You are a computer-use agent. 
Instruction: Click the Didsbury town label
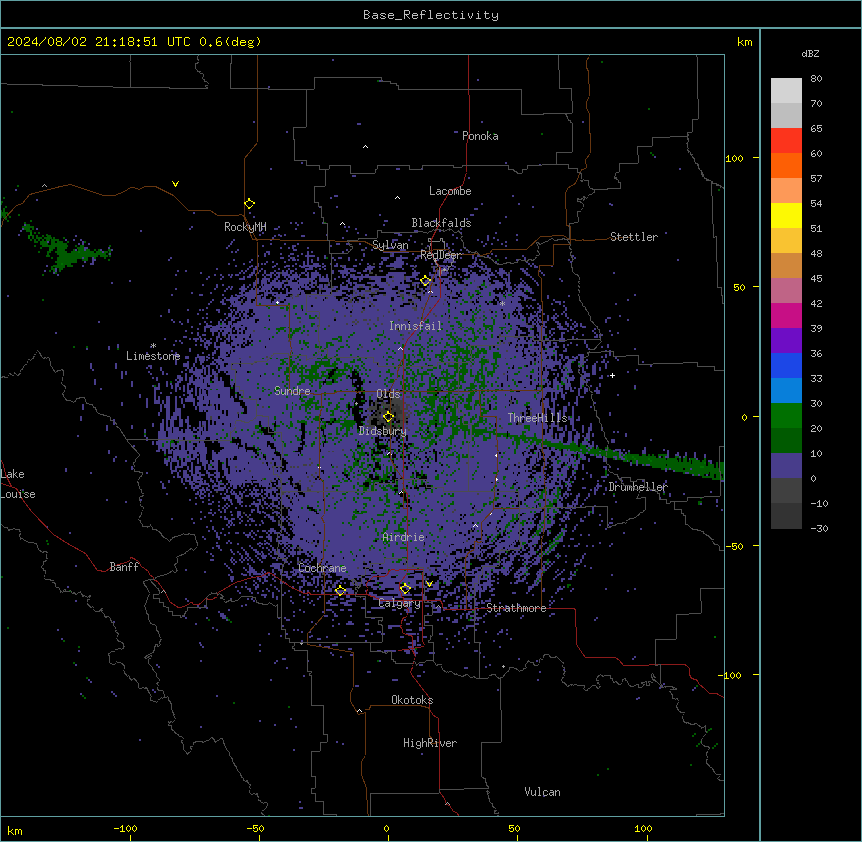point(382,431)
